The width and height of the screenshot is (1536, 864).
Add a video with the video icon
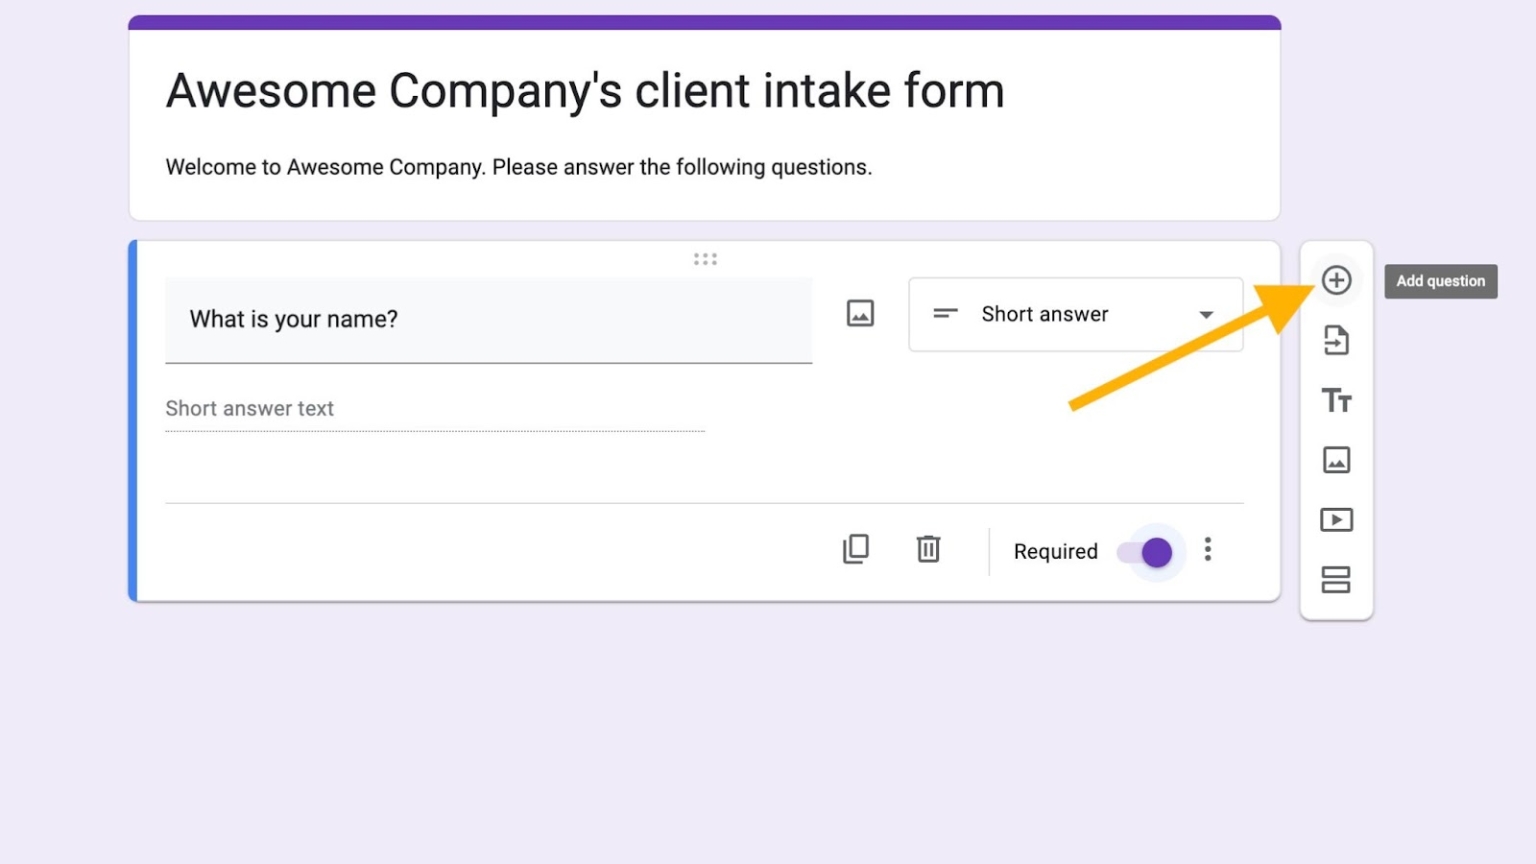click(1337, 519)
